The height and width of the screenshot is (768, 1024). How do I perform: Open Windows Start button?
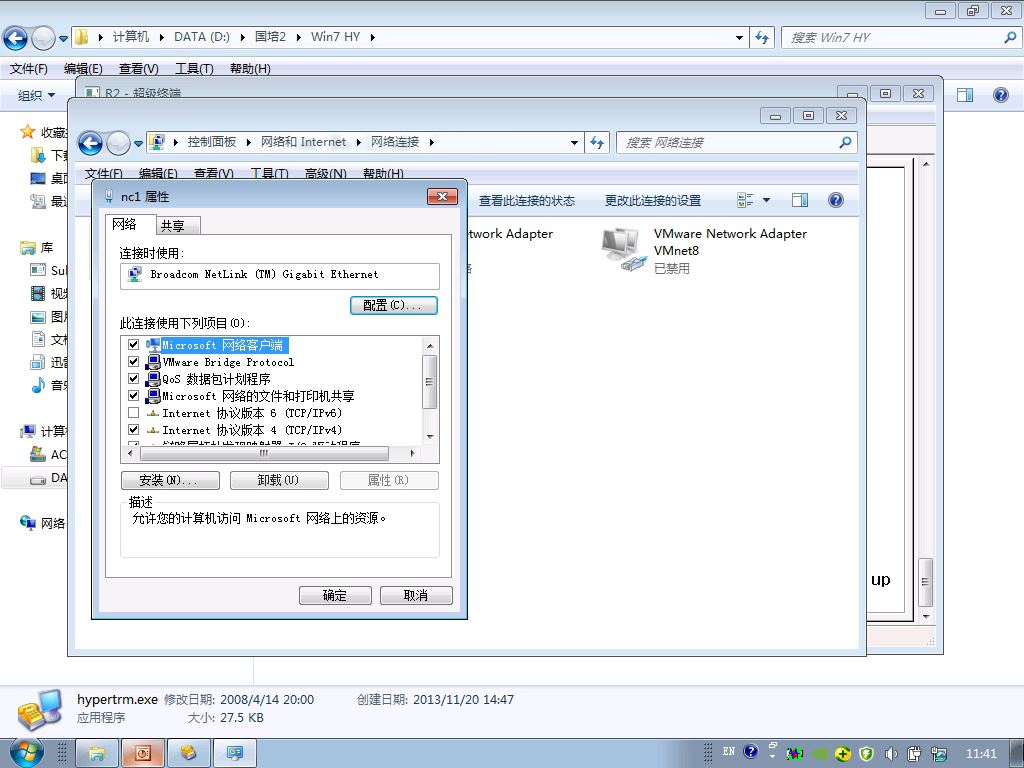point(26,753)
